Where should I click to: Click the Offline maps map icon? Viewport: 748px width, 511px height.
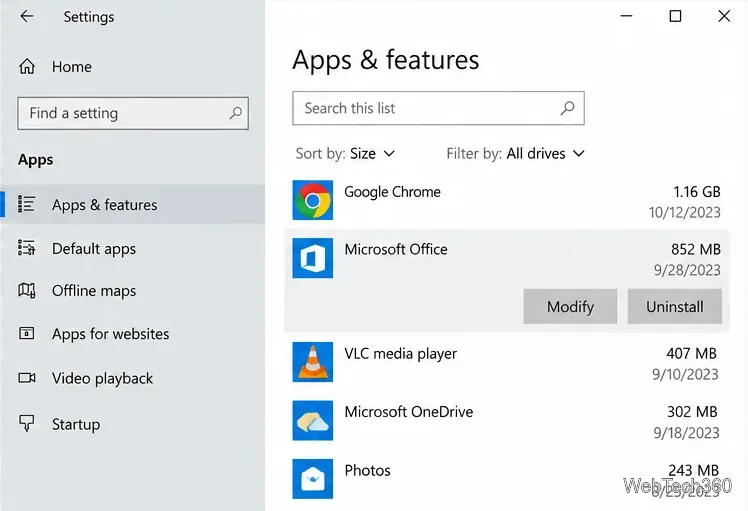(x=26, y=290)
